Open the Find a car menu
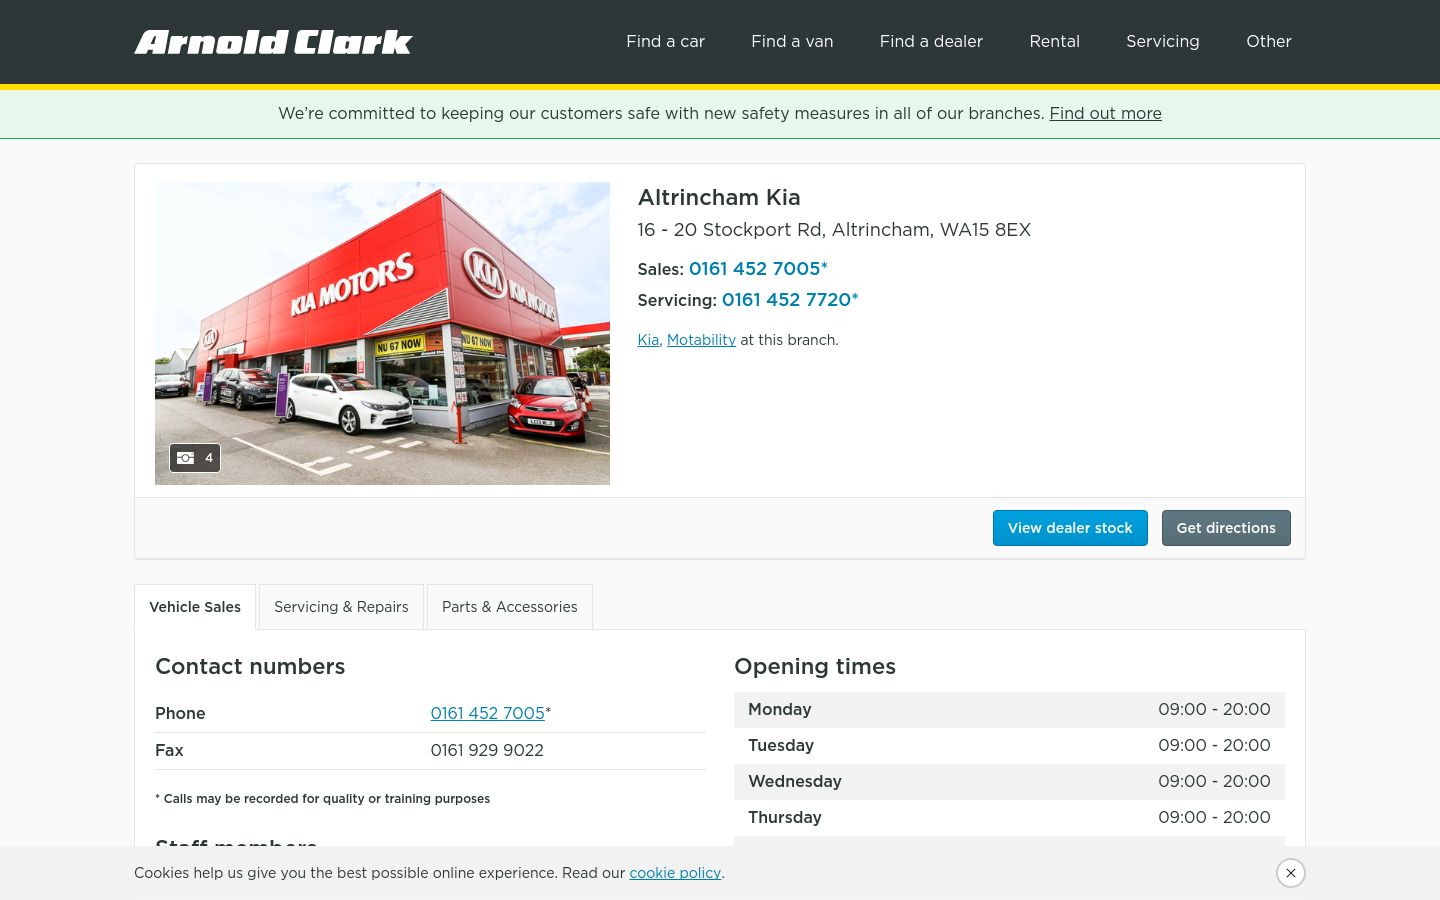 point(665,41)
